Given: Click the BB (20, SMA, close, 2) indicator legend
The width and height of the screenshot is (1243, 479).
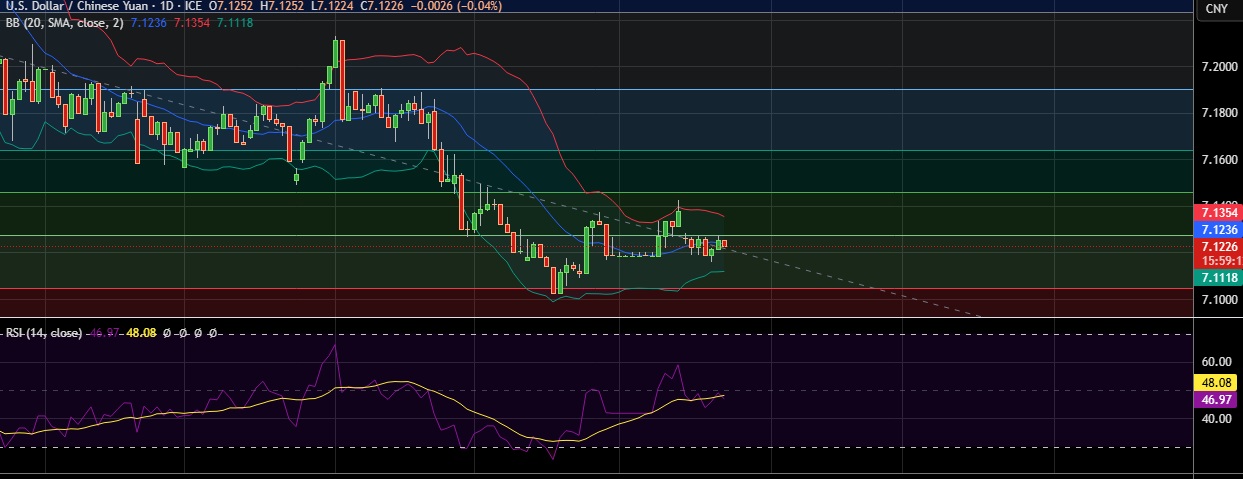Looking at the screenshot, I should tap(62, 22).
